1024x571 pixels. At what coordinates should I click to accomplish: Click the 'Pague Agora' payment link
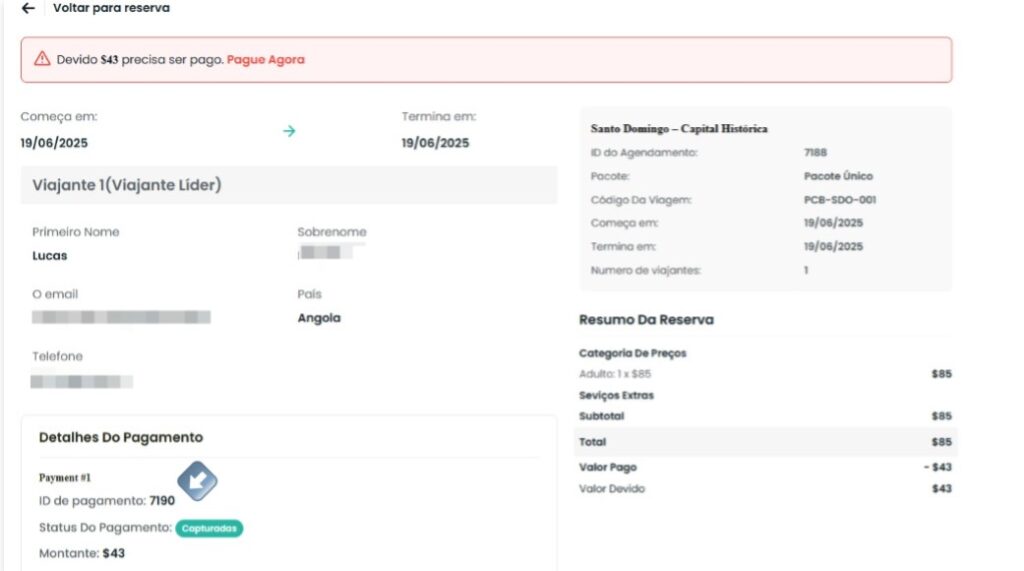pyautogui.click(x=265, y=60)
